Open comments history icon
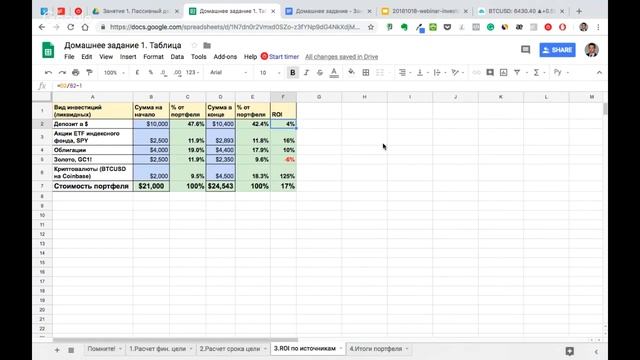This screenshot has height=360, width=640. pyautogui.click(x=525, y=50)
